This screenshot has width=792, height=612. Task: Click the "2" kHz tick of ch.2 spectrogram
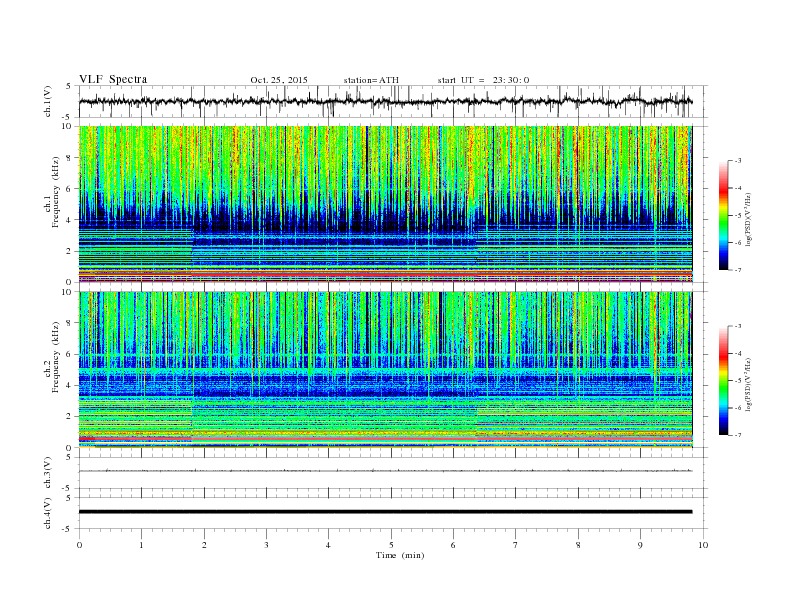point(70,417)
